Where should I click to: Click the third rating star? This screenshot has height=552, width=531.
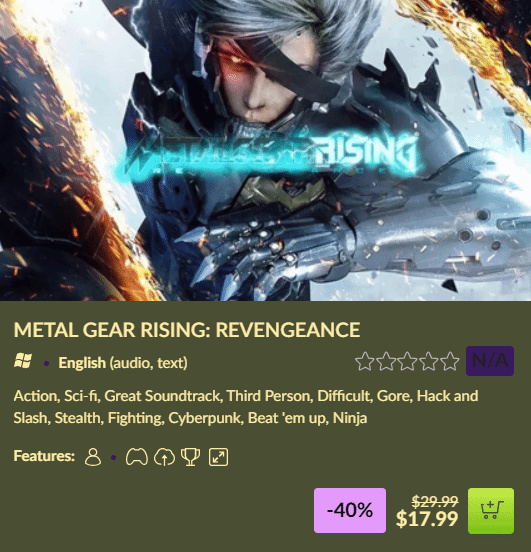pos(407,361)
